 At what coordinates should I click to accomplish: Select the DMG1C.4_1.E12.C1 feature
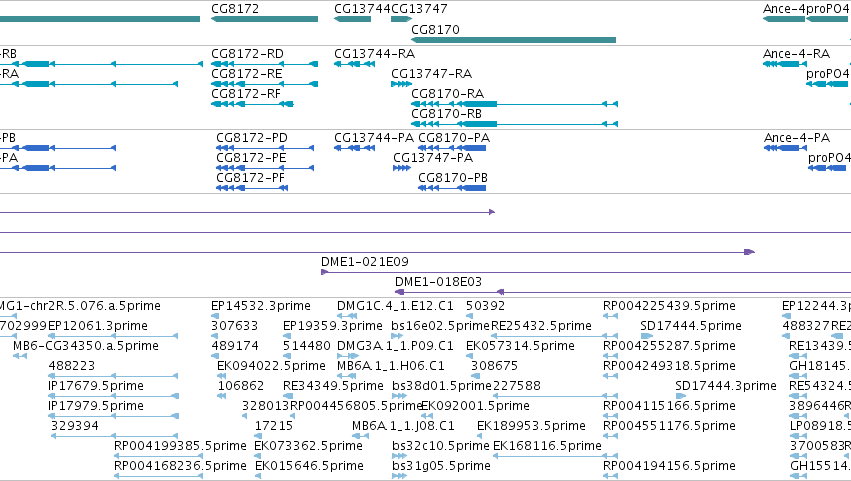point(347,316)
